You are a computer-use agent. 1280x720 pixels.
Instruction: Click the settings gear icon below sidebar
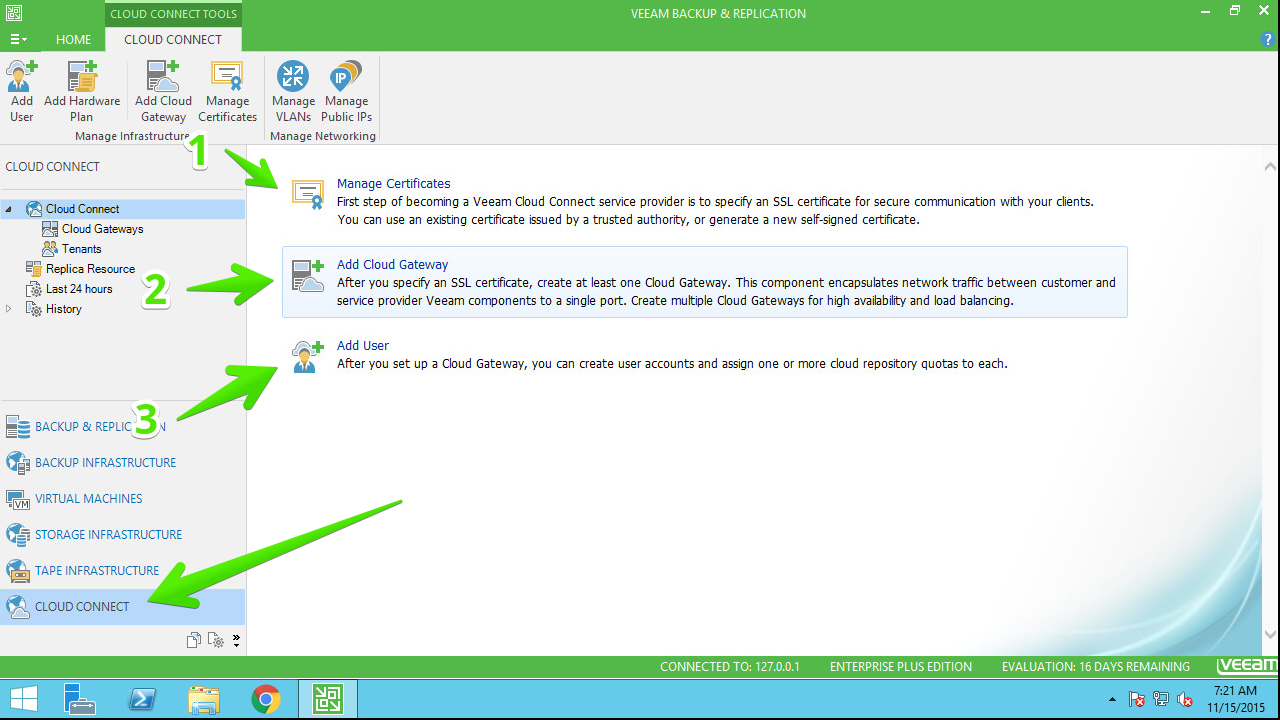click(x=216, y=640)
